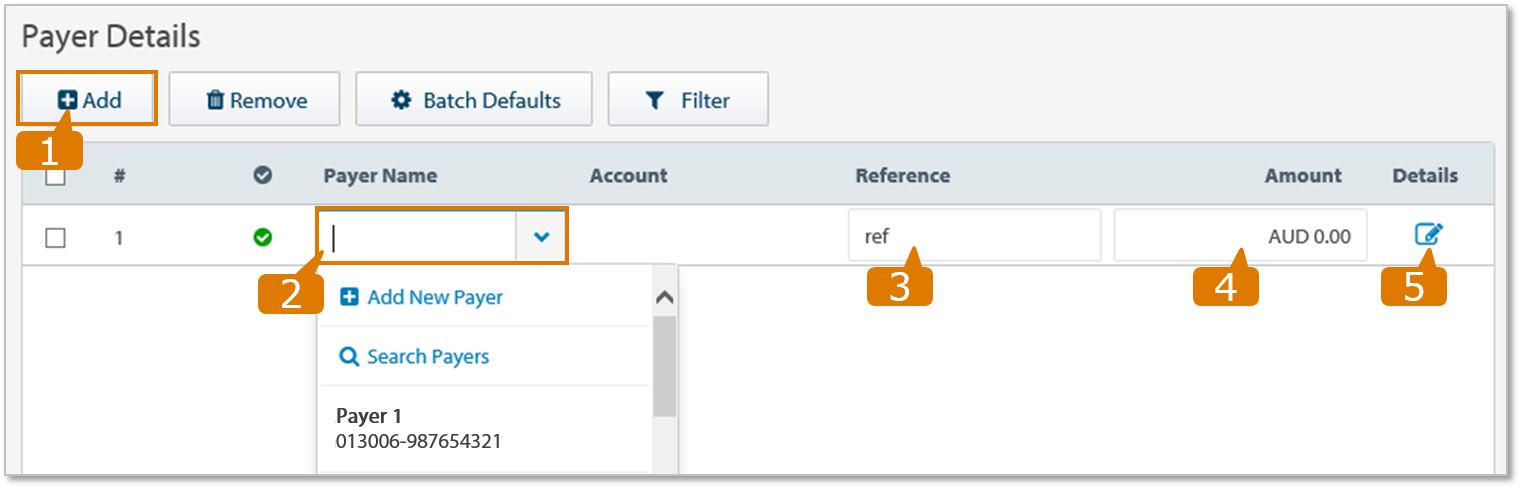Image resolution: width=1521 pixels, height=489 pixels.
Task: Open the Filter options
Action: point(688,100)
